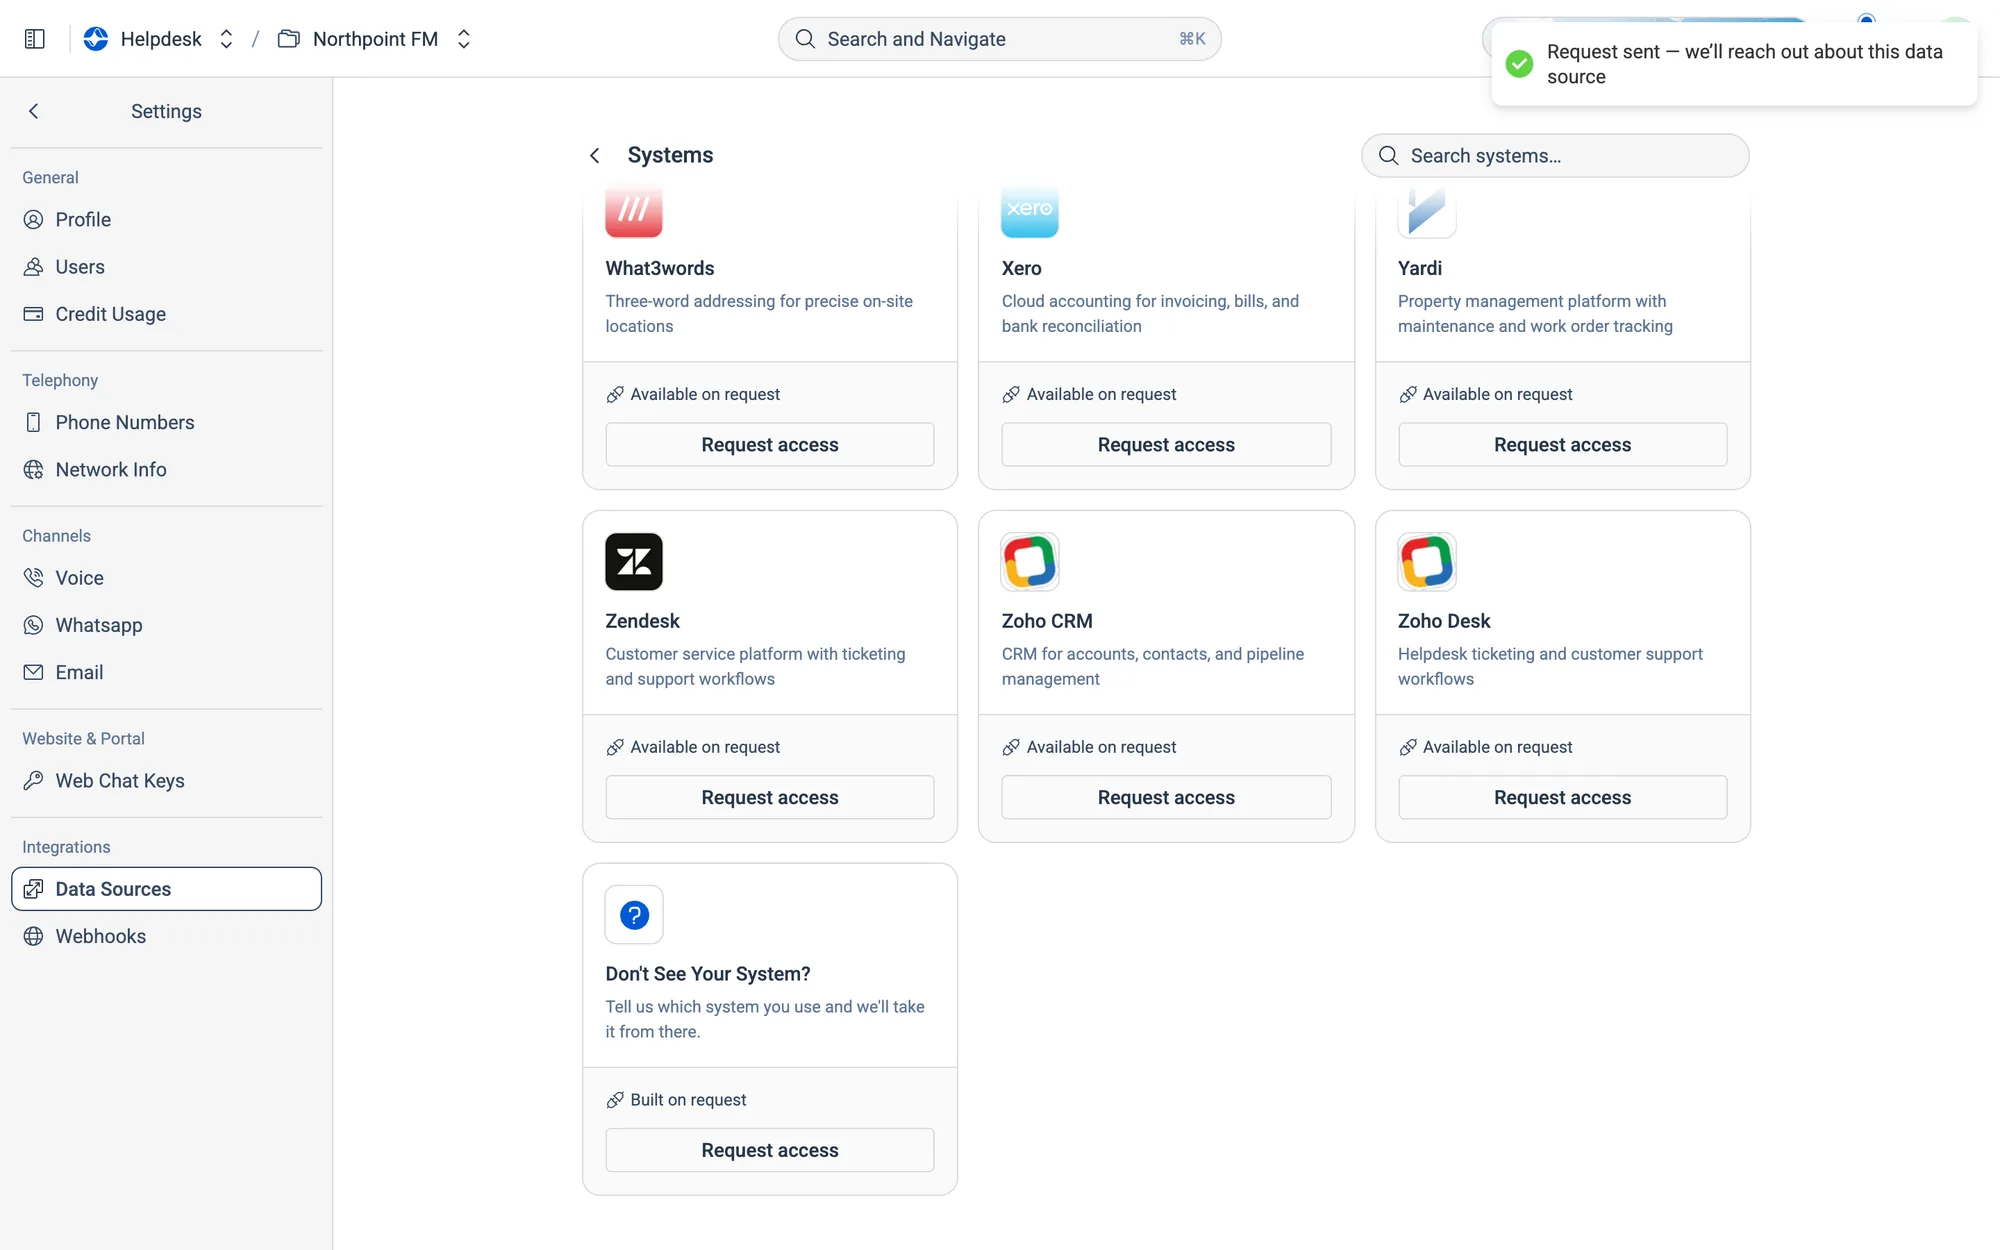Open the Voice channel settings
Image resolution: width=2000 pixels, height=1250 pixels.
click(166, 577)
